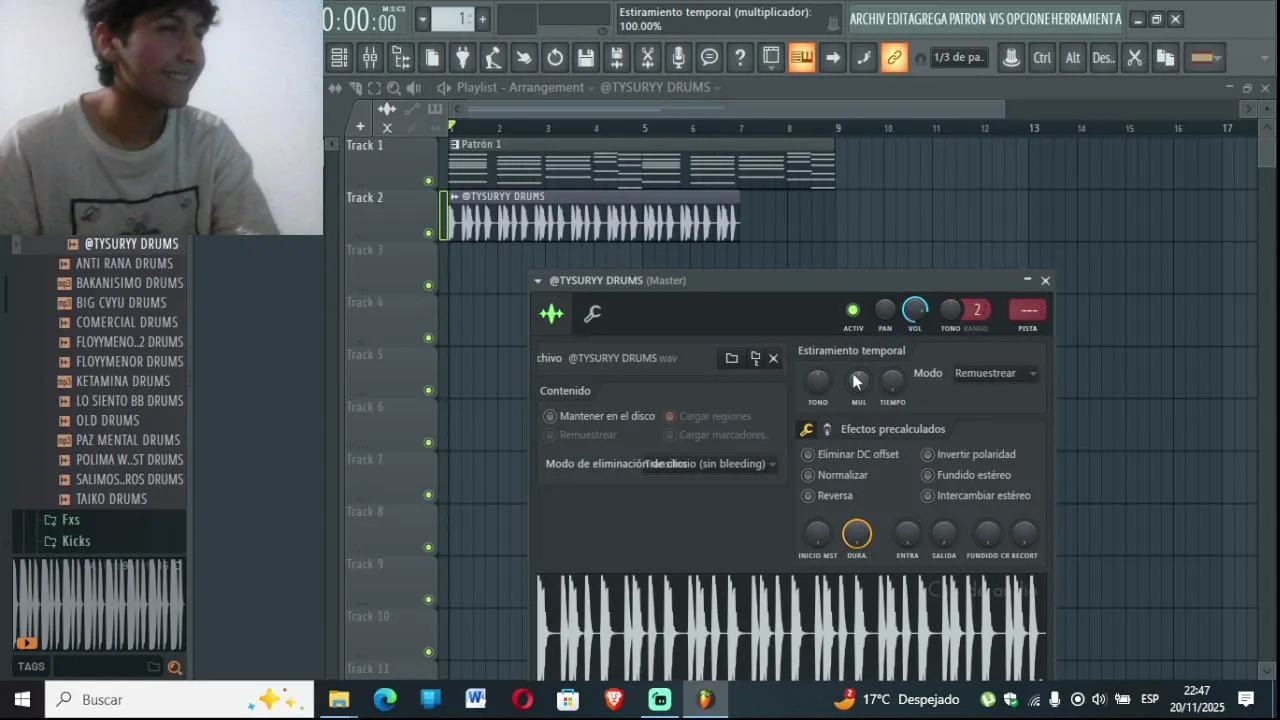
Task: Expand the Kicks folder in browser
Action: [x=76, y=542]
